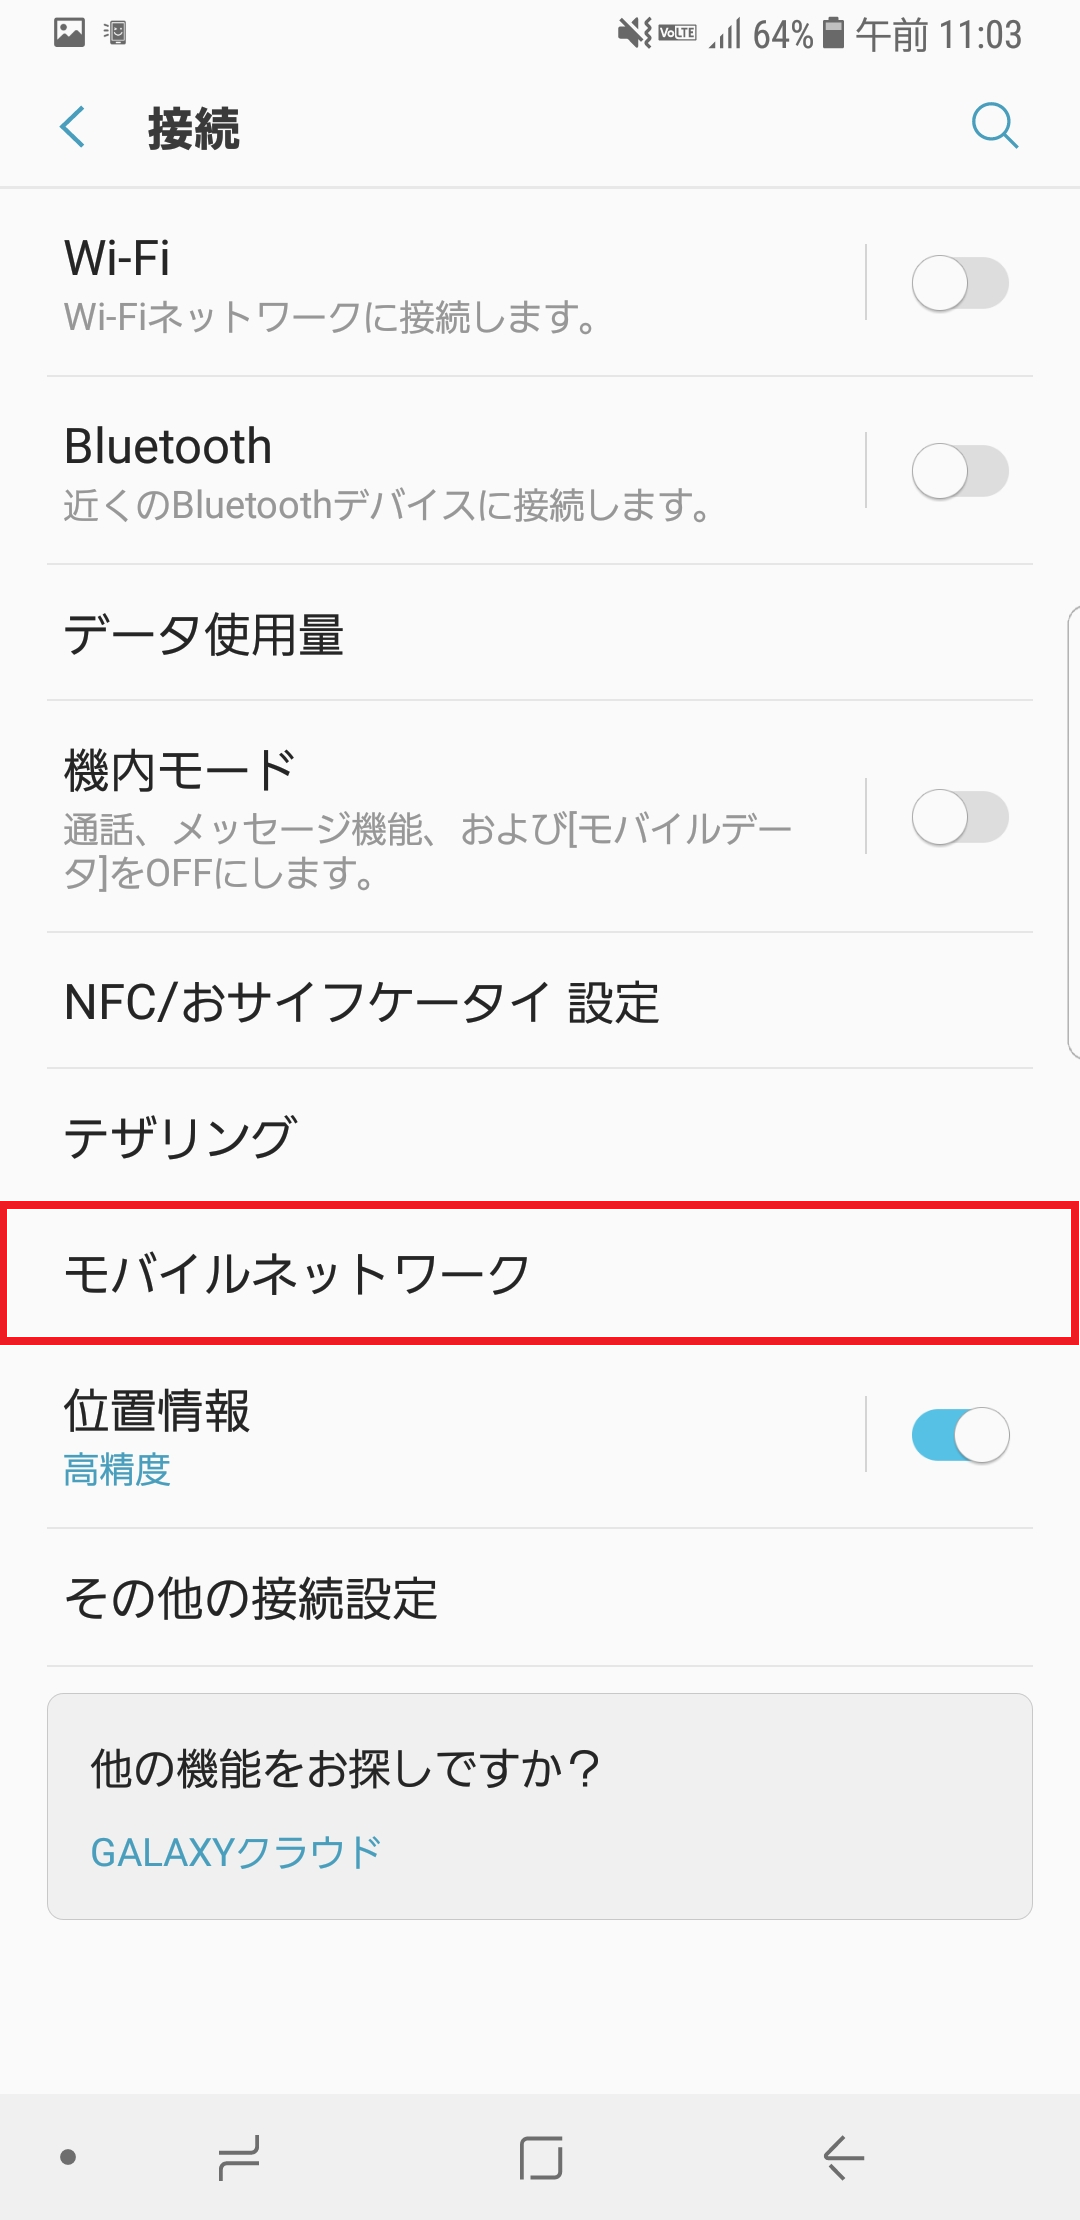This screenshot has width=1080, height=2220.
Task: Tap the smart phone notification icon in status bar
Action: tap(115, 34)
